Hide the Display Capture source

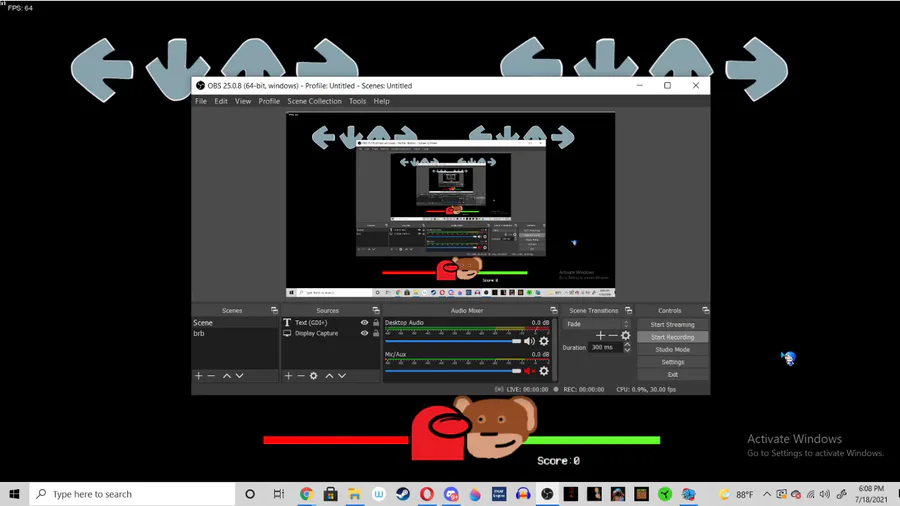point(364,333)
